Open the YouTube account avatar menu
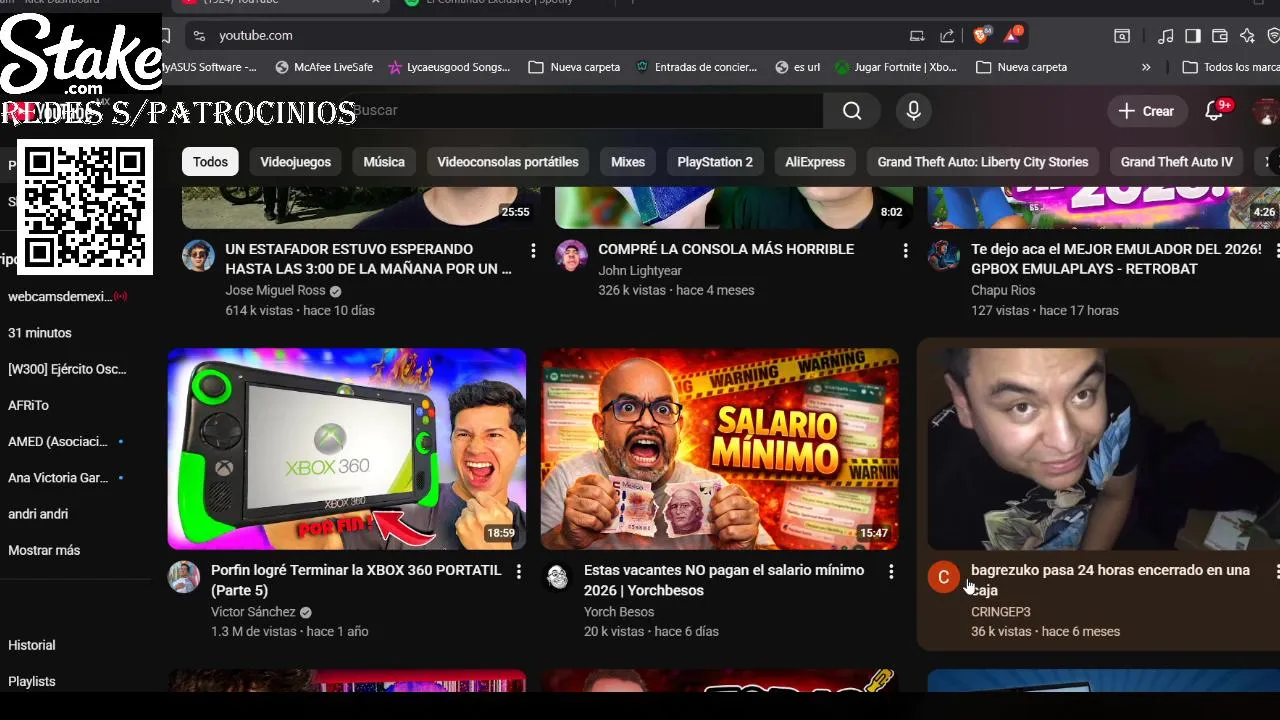The image size is (1280, 720). (1266, 111)
